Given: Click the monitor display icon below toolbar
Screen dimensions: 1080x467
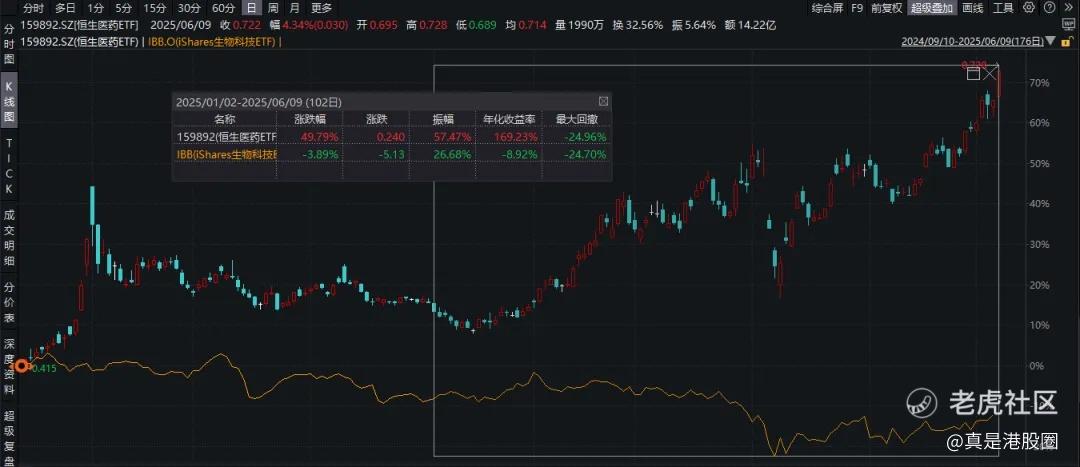Looking at the screenshot, I should point(1070,25).
